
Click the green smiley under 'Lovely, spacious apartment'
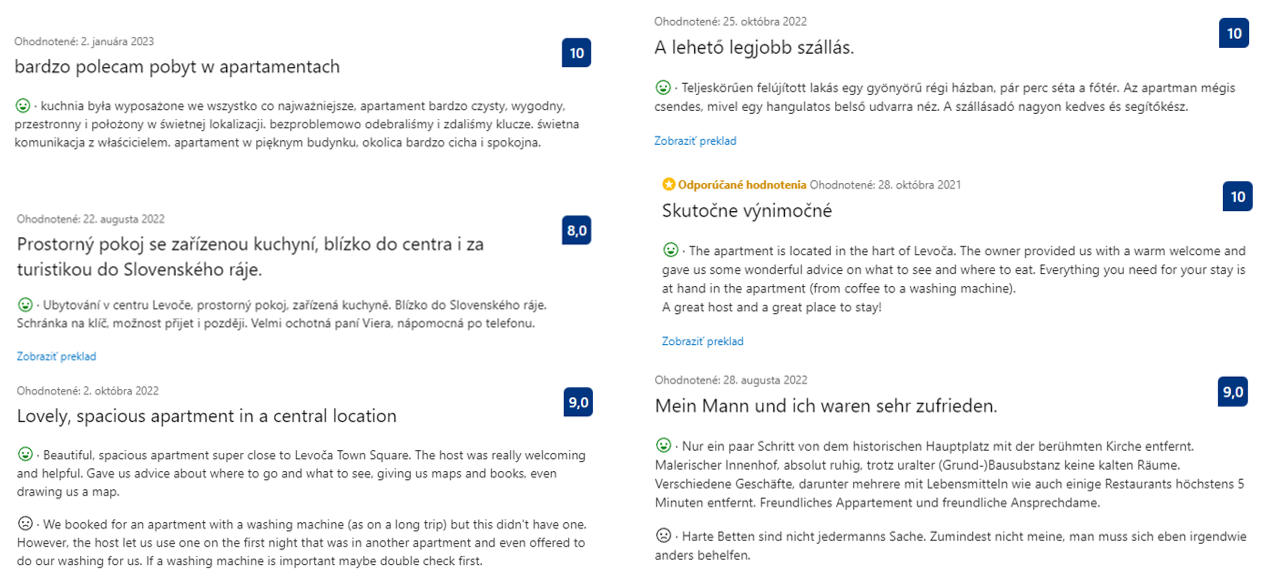pos(25,454)
